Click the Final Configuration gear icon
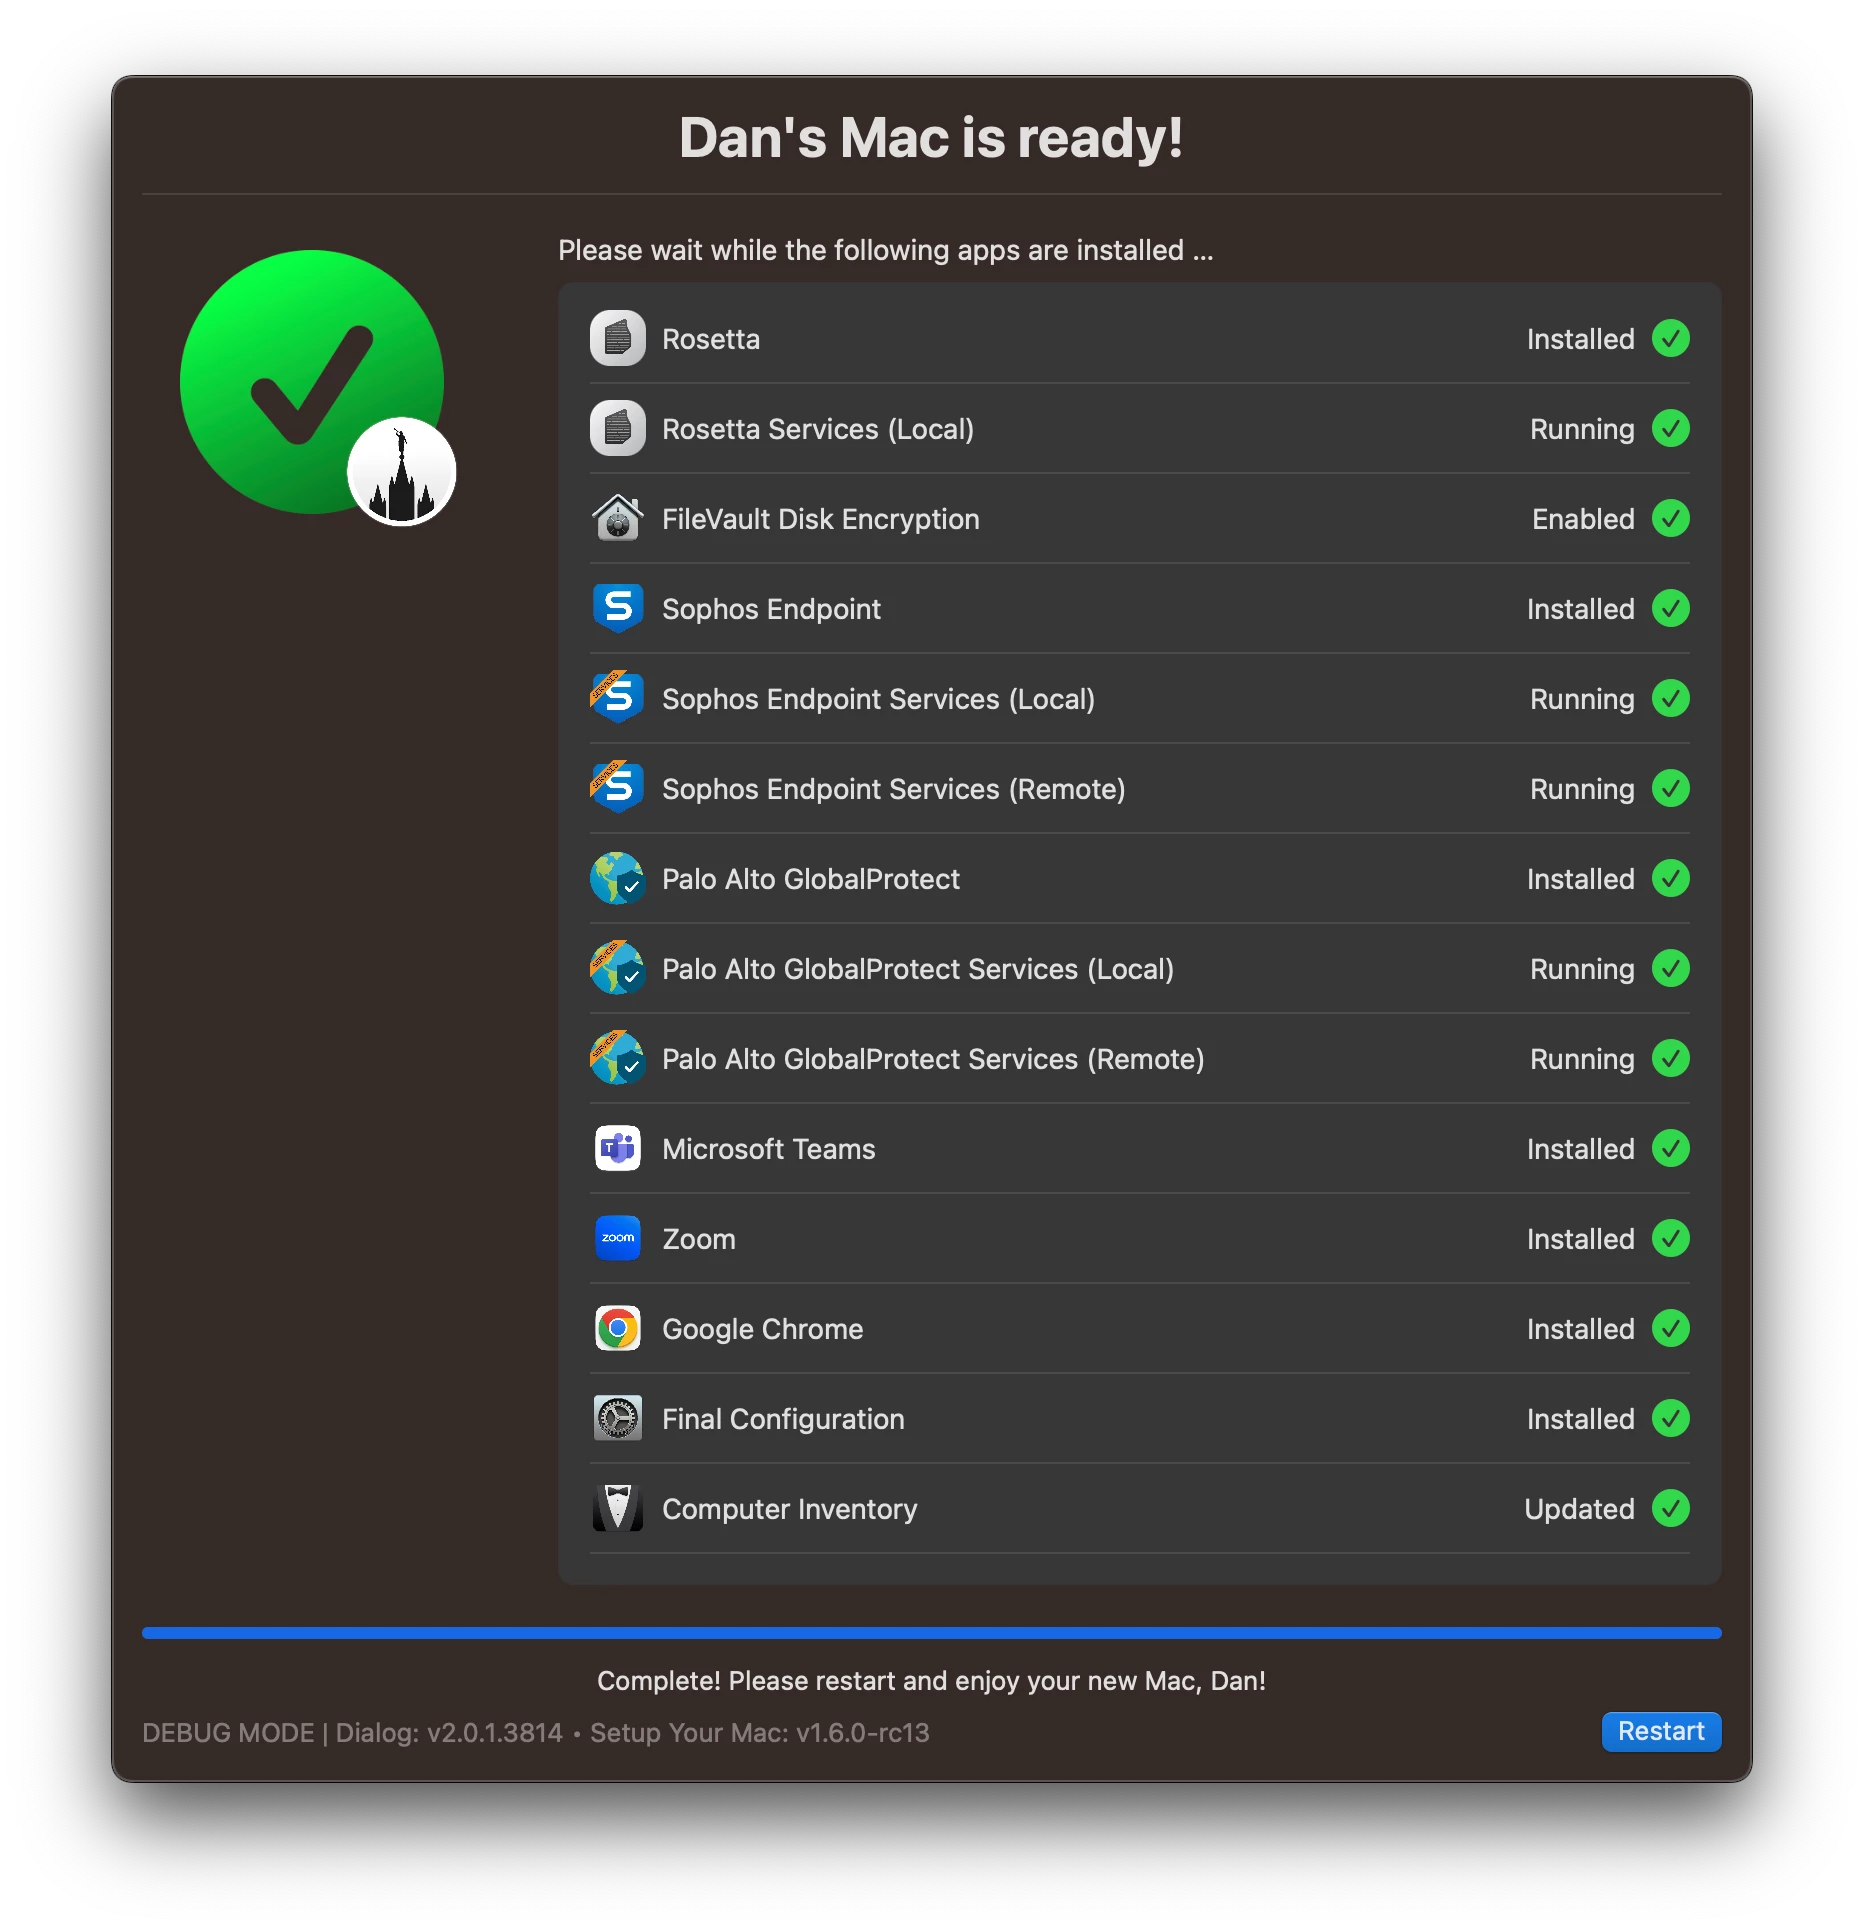 pos(617,1418)
